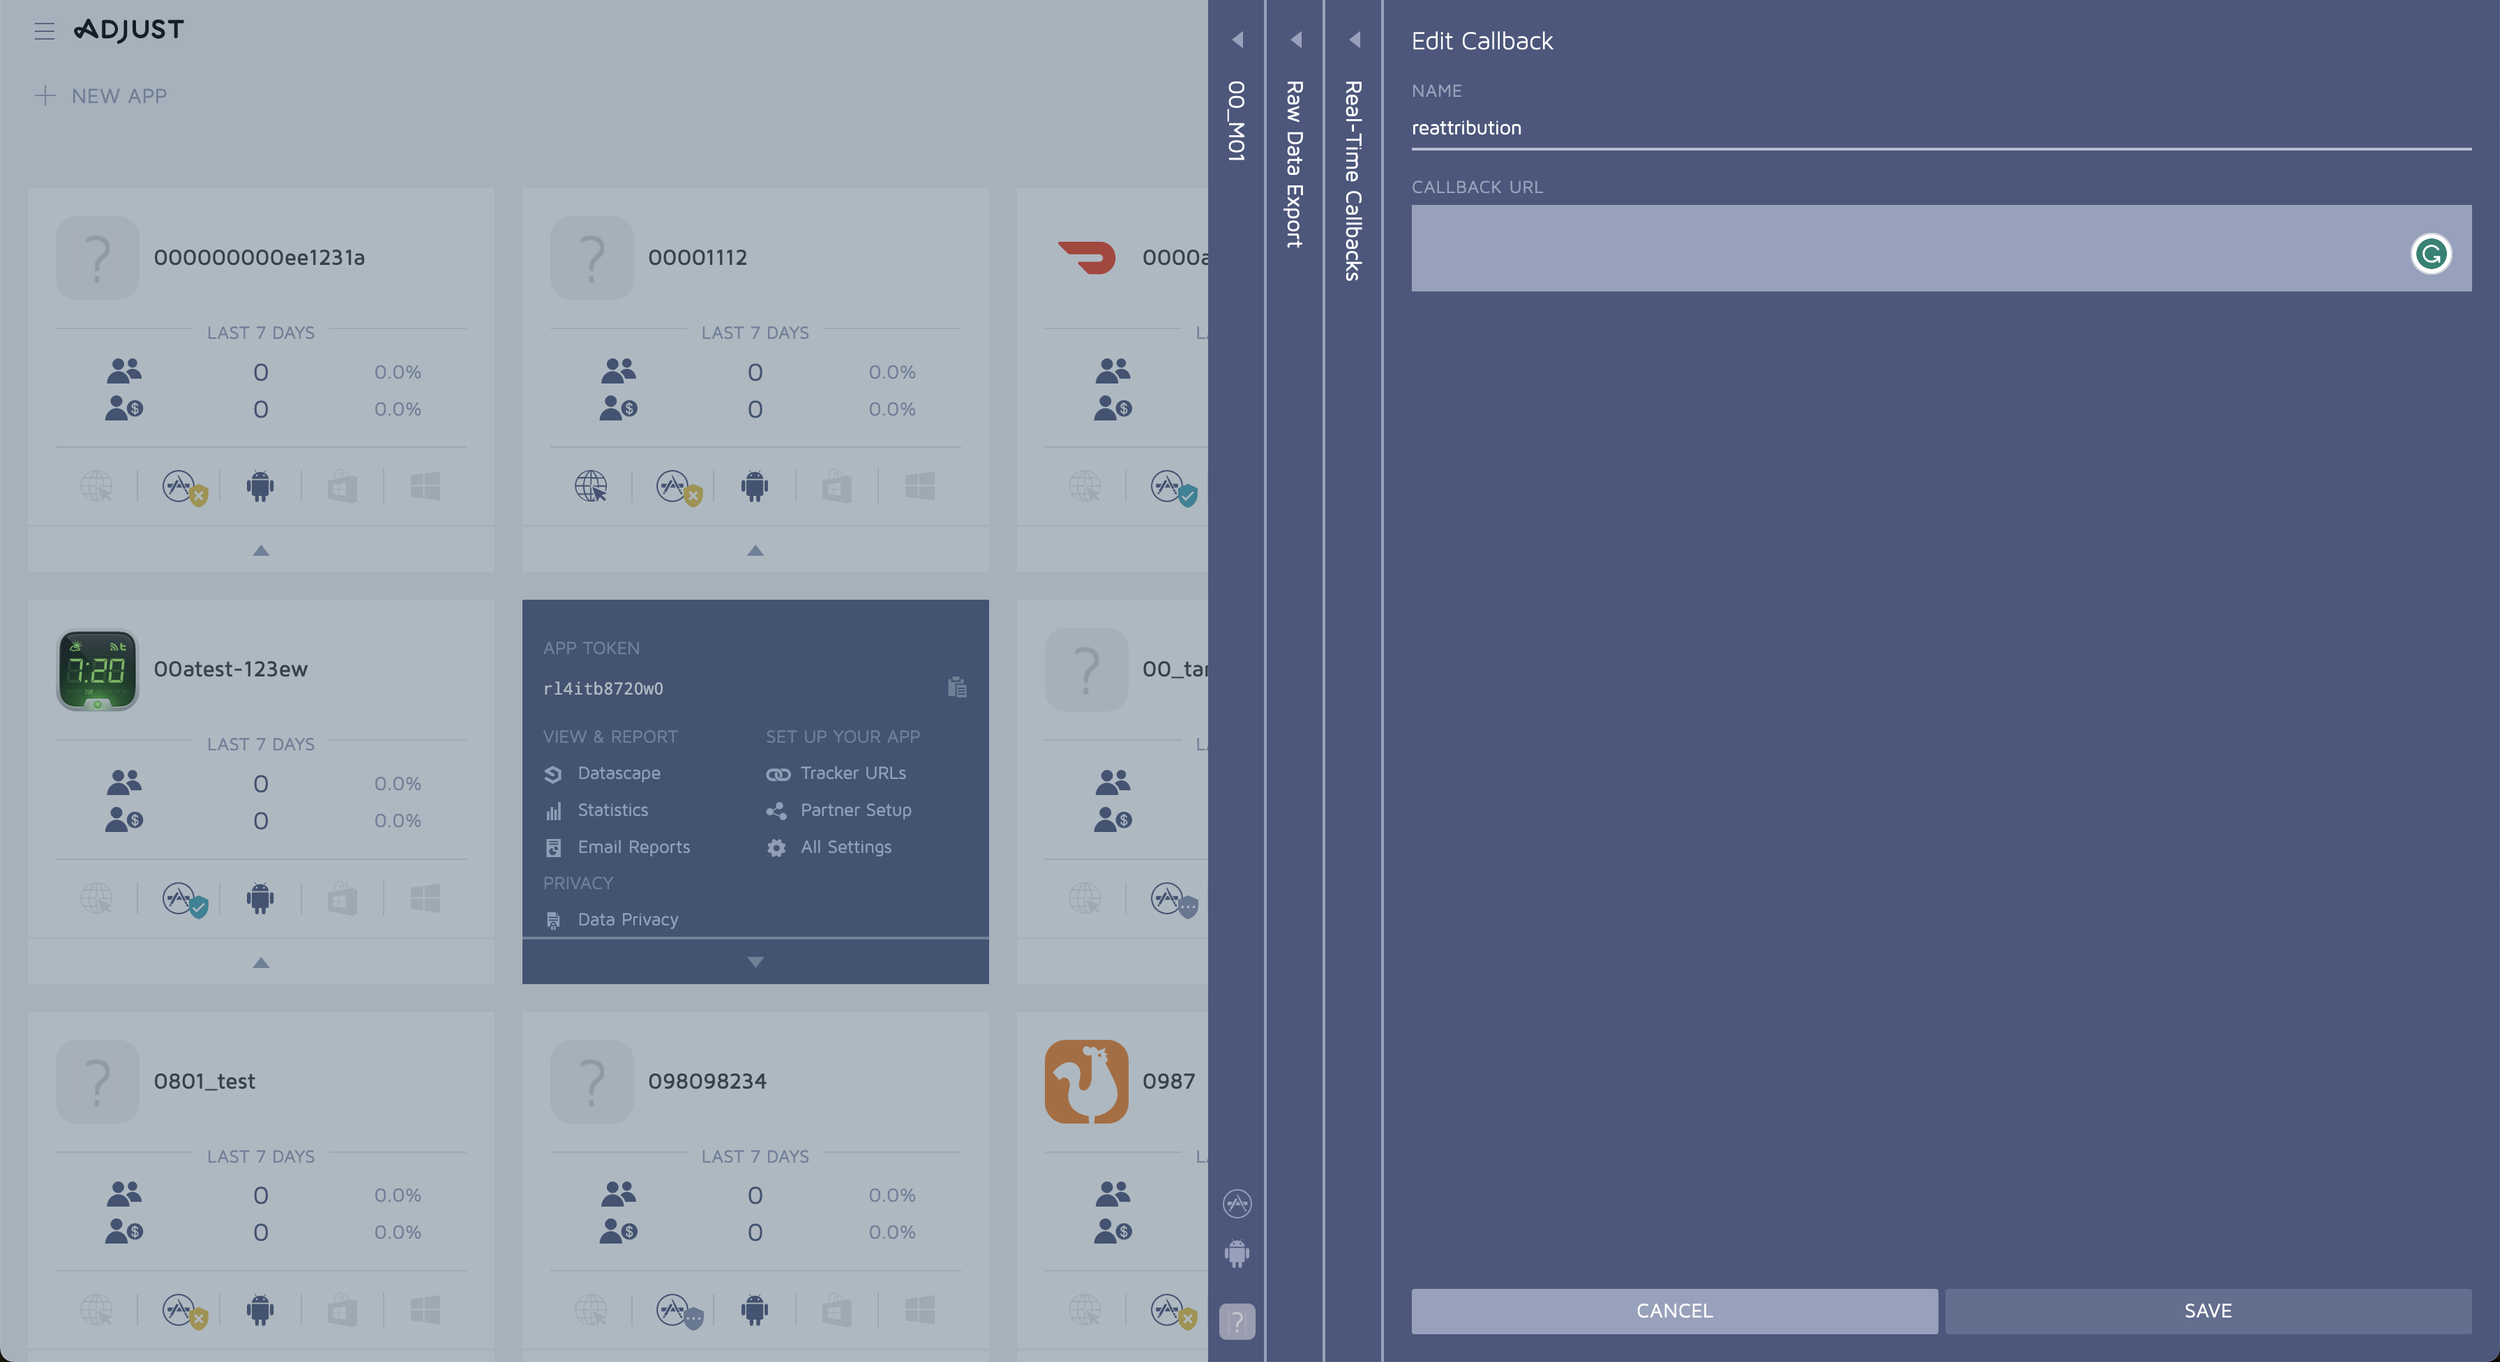
Task: Collapse the Raw Data Export panel
Action: [1297, 40]
